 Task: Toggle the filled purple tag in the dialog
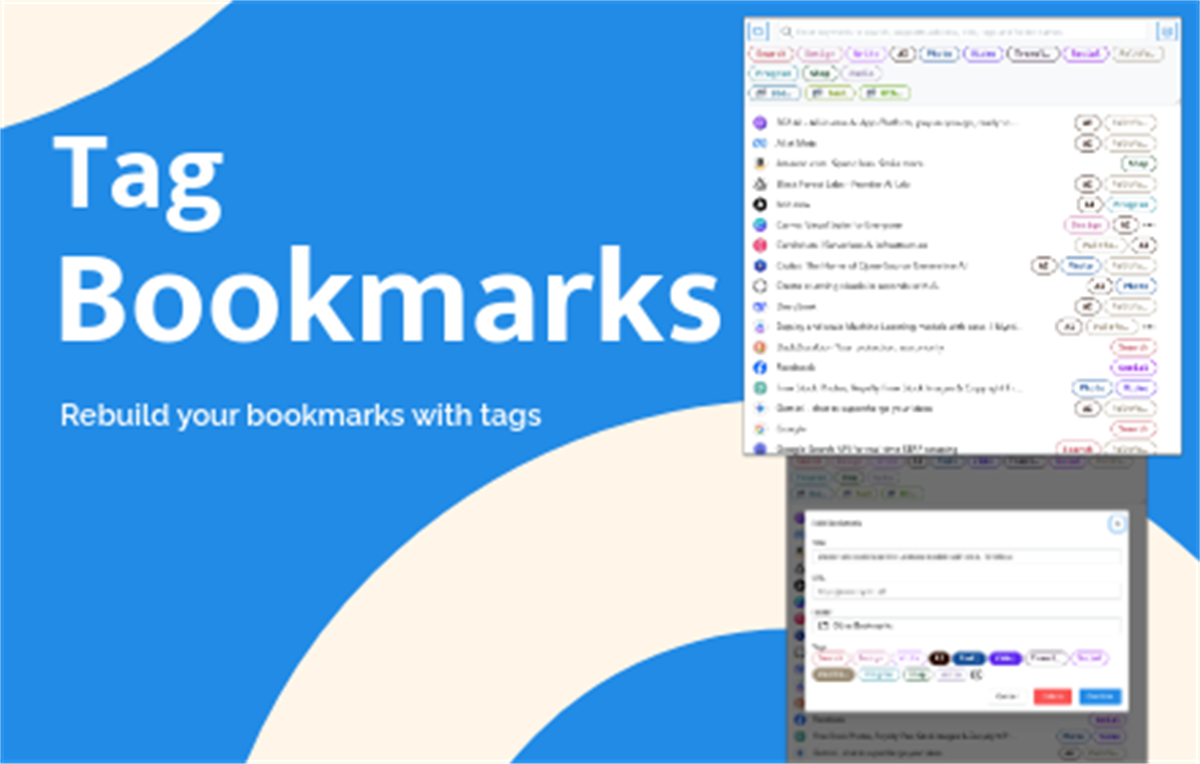click(x=1005, y=658)
